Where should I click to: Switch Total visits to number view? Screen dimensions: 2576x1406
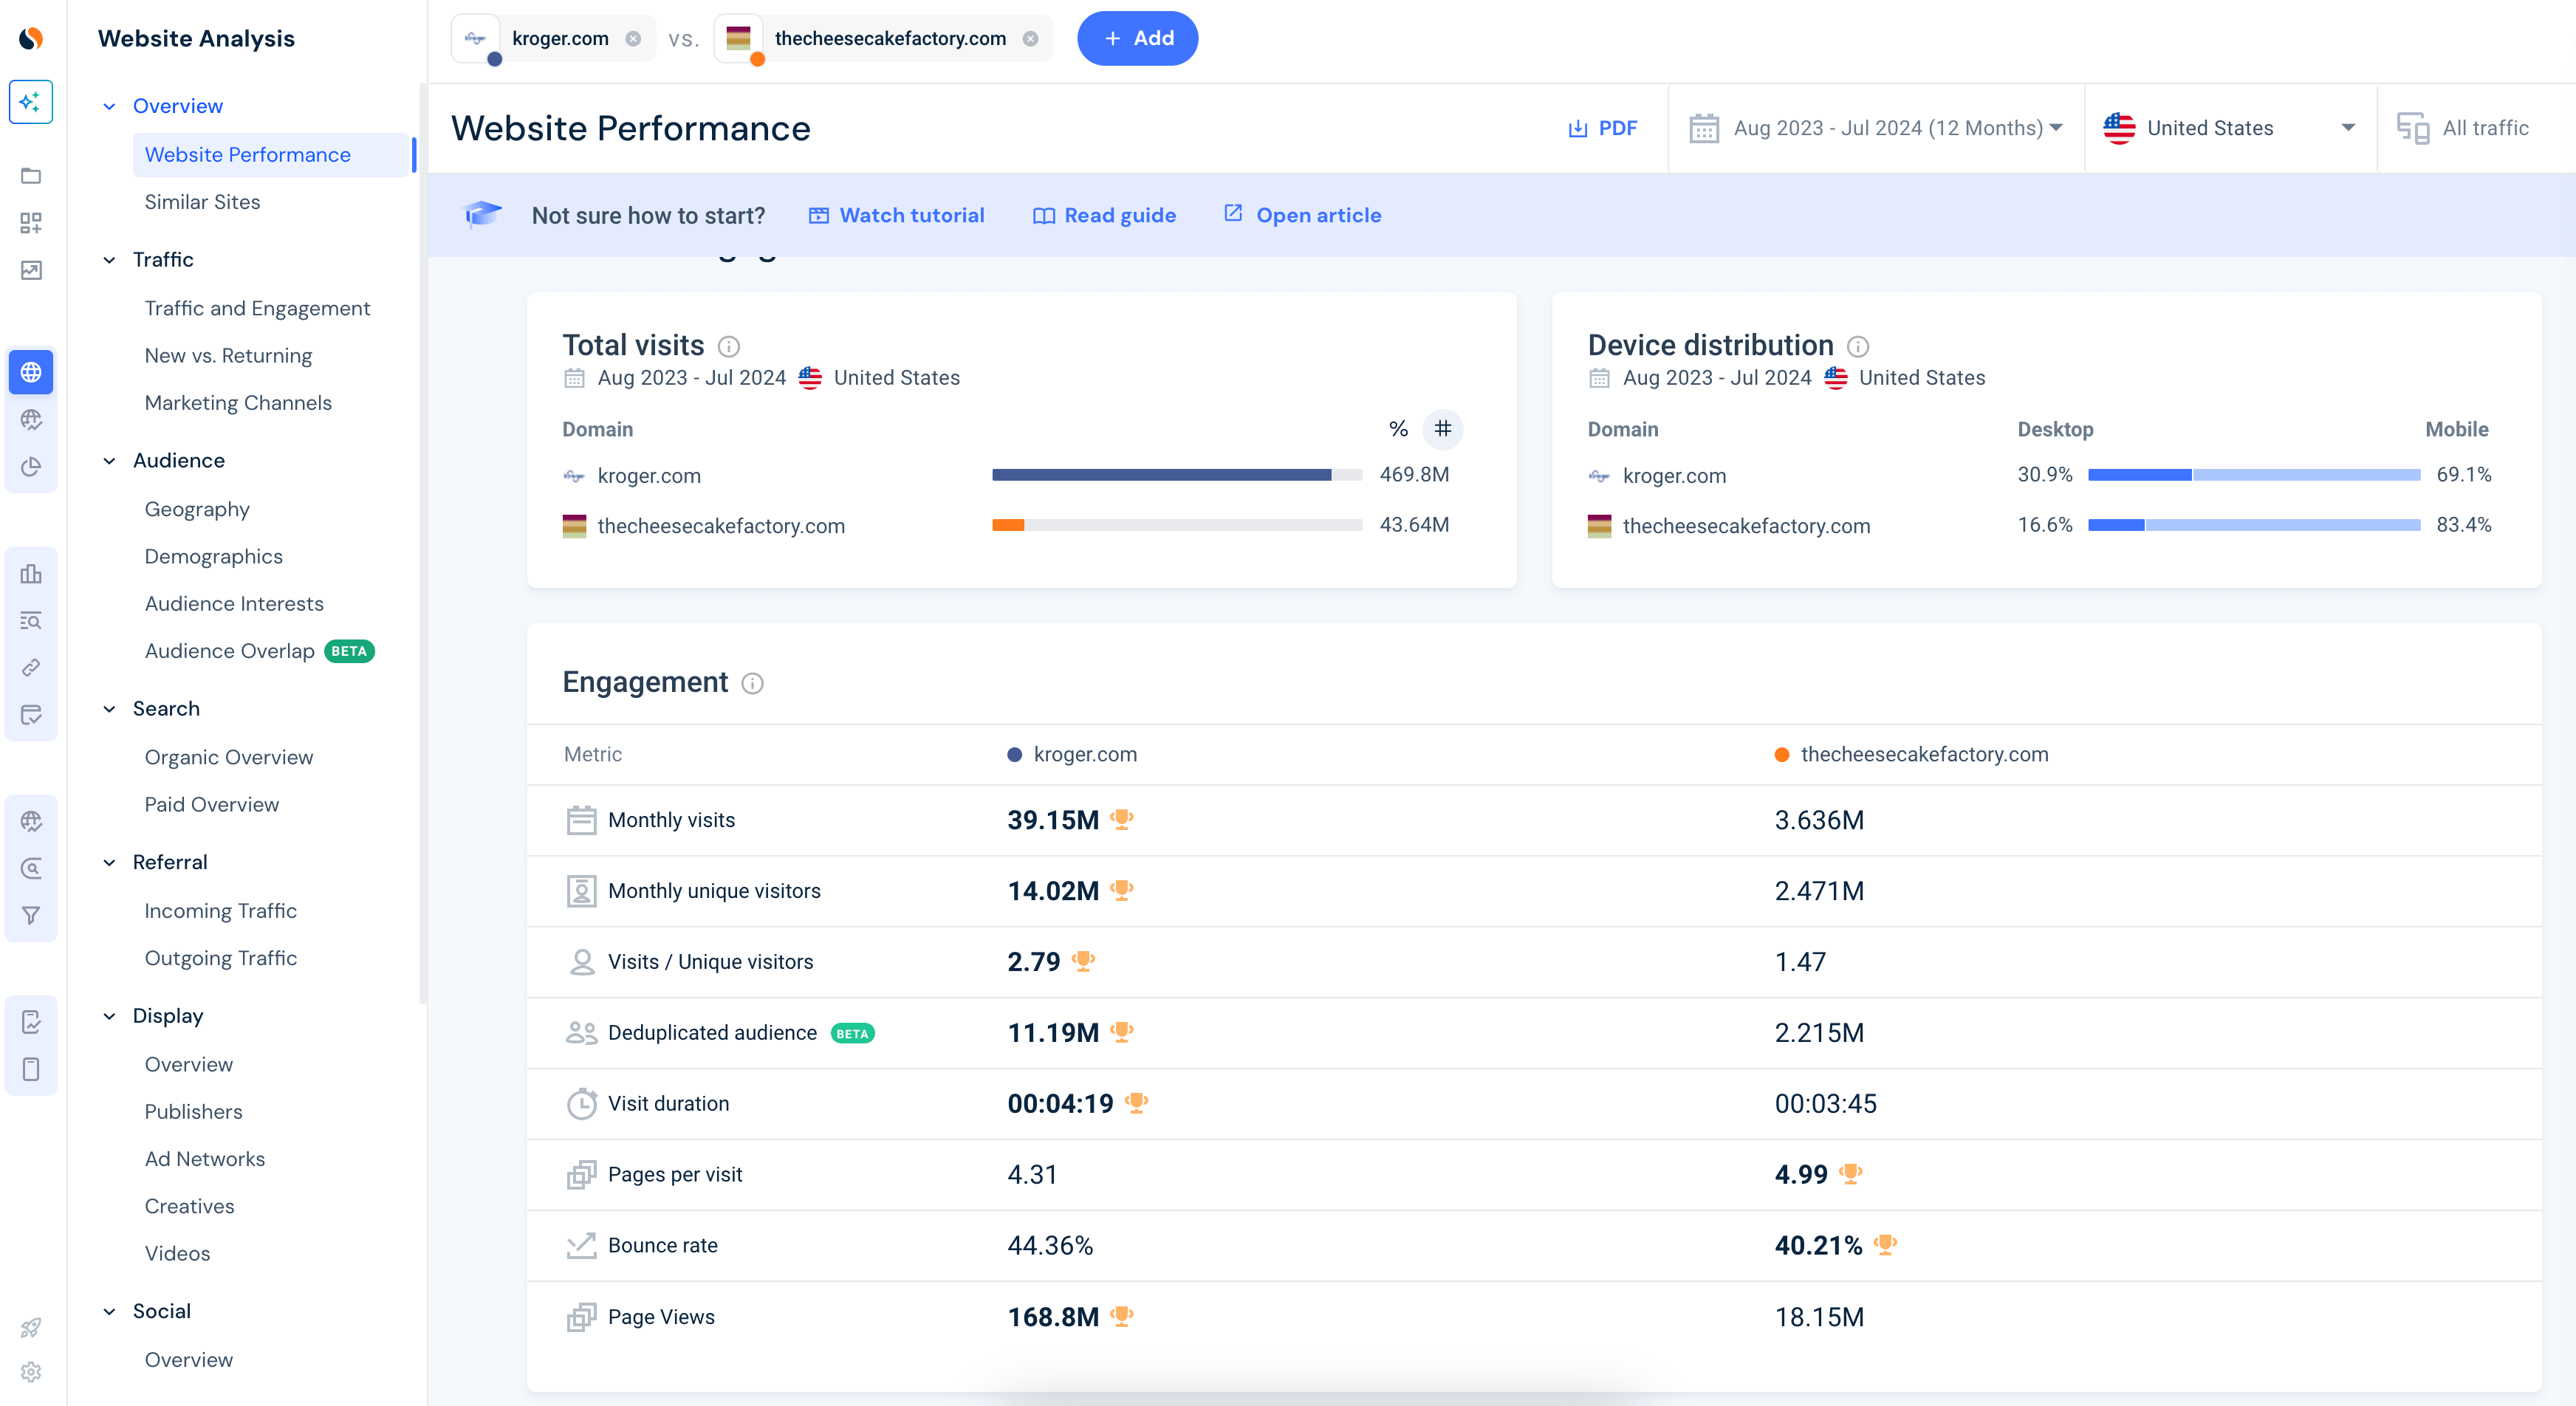[x=1442, y=429]
